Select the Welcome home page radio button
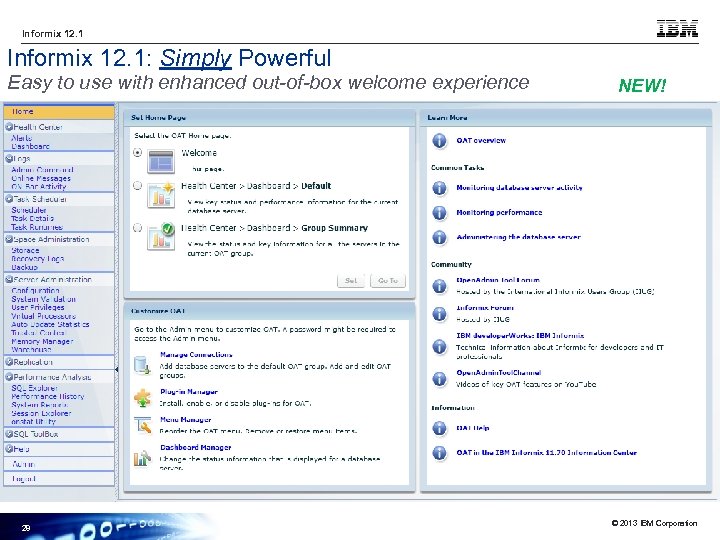Viewport: 720px width, 540px height. [137, 152]
